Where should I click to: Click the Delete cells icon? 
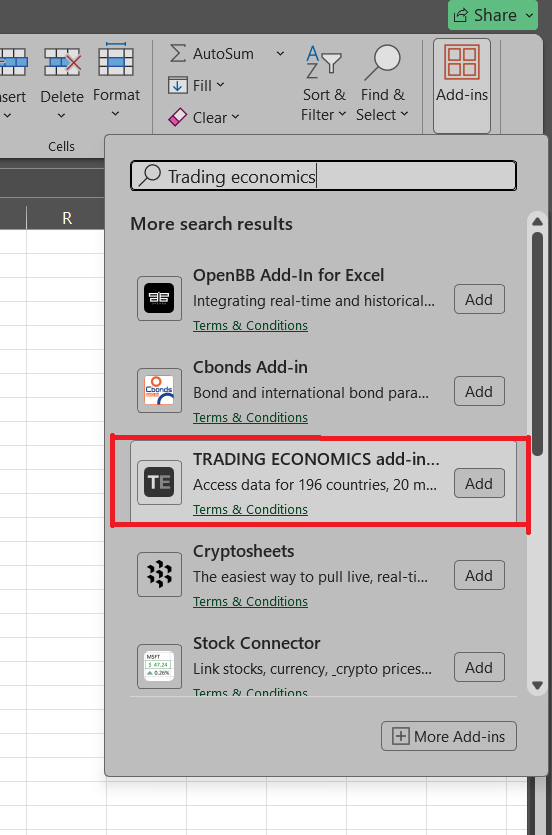62,62
